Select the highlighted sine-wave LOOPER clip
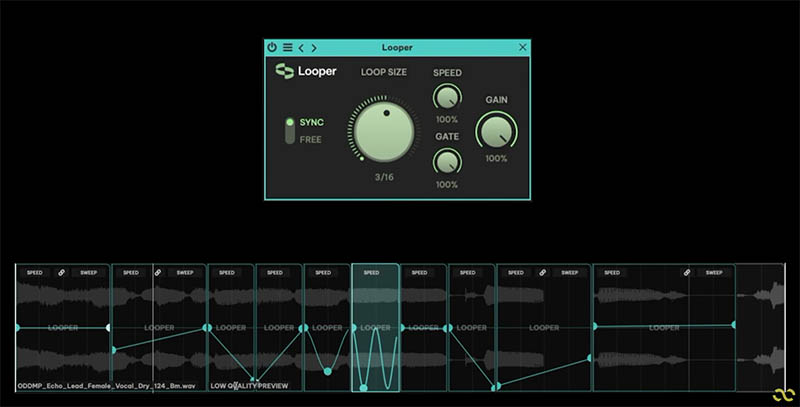Viewport: 800px width, 407px height. pos(376,327)
